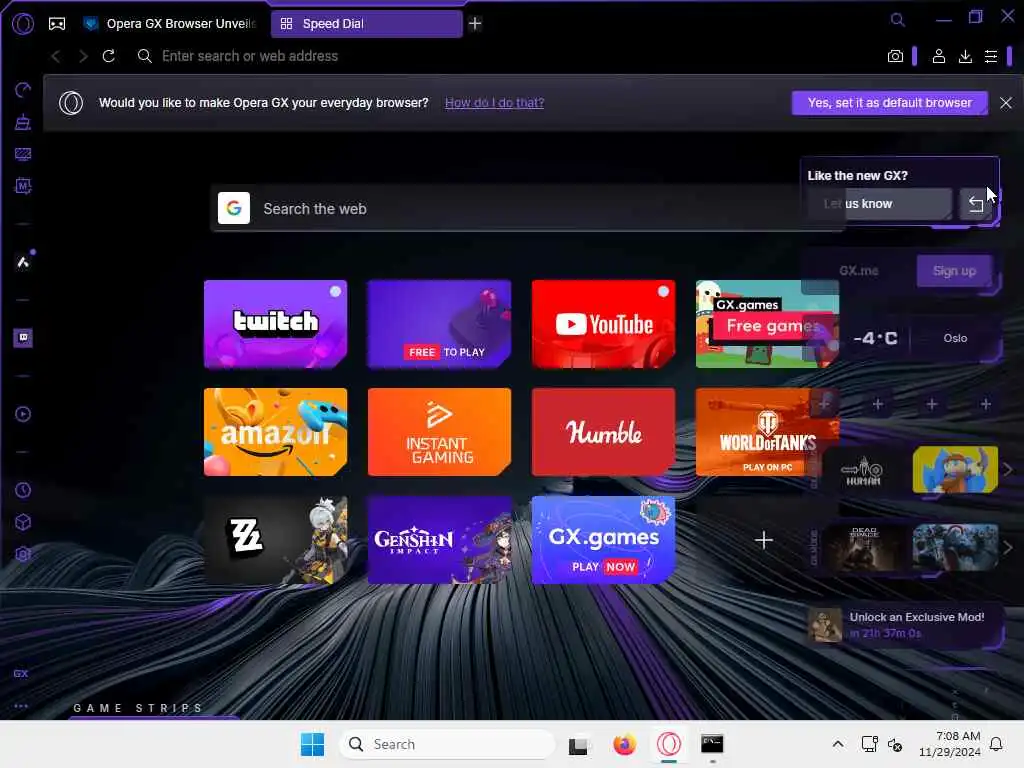Switch to Opera GX Browser Unveils tab
The height and width of the screenshot is (768, 1024).
point(170,24)
